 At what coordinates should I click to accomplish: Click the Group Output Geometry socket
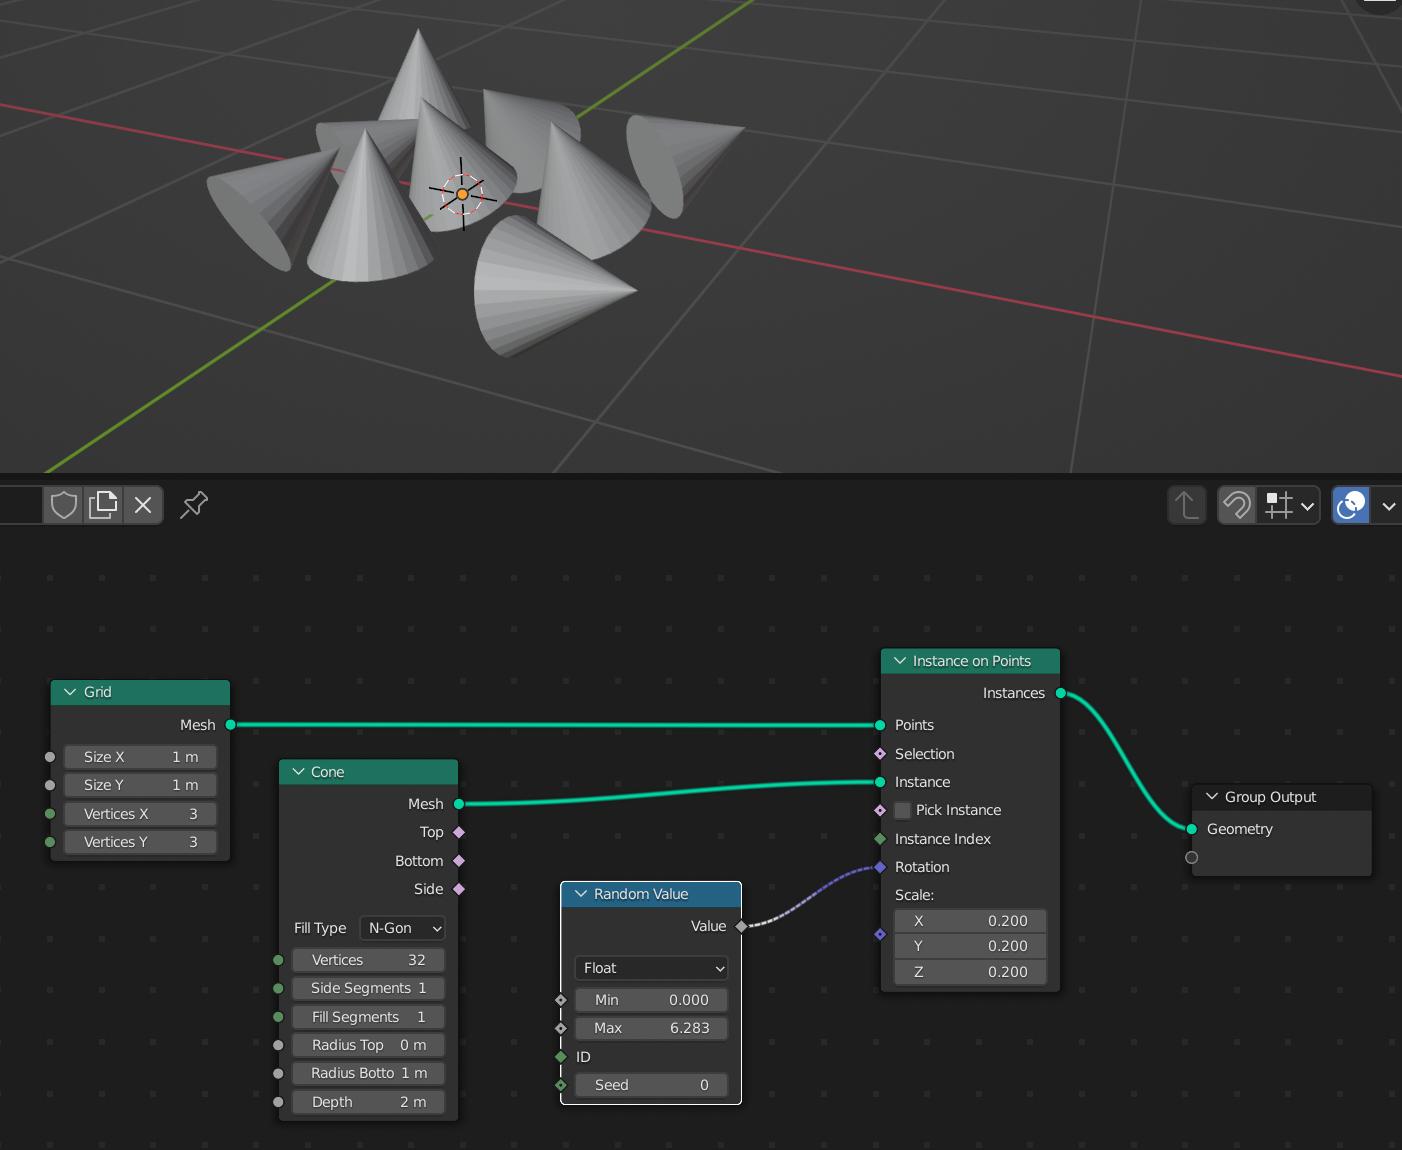point(1192,829)
